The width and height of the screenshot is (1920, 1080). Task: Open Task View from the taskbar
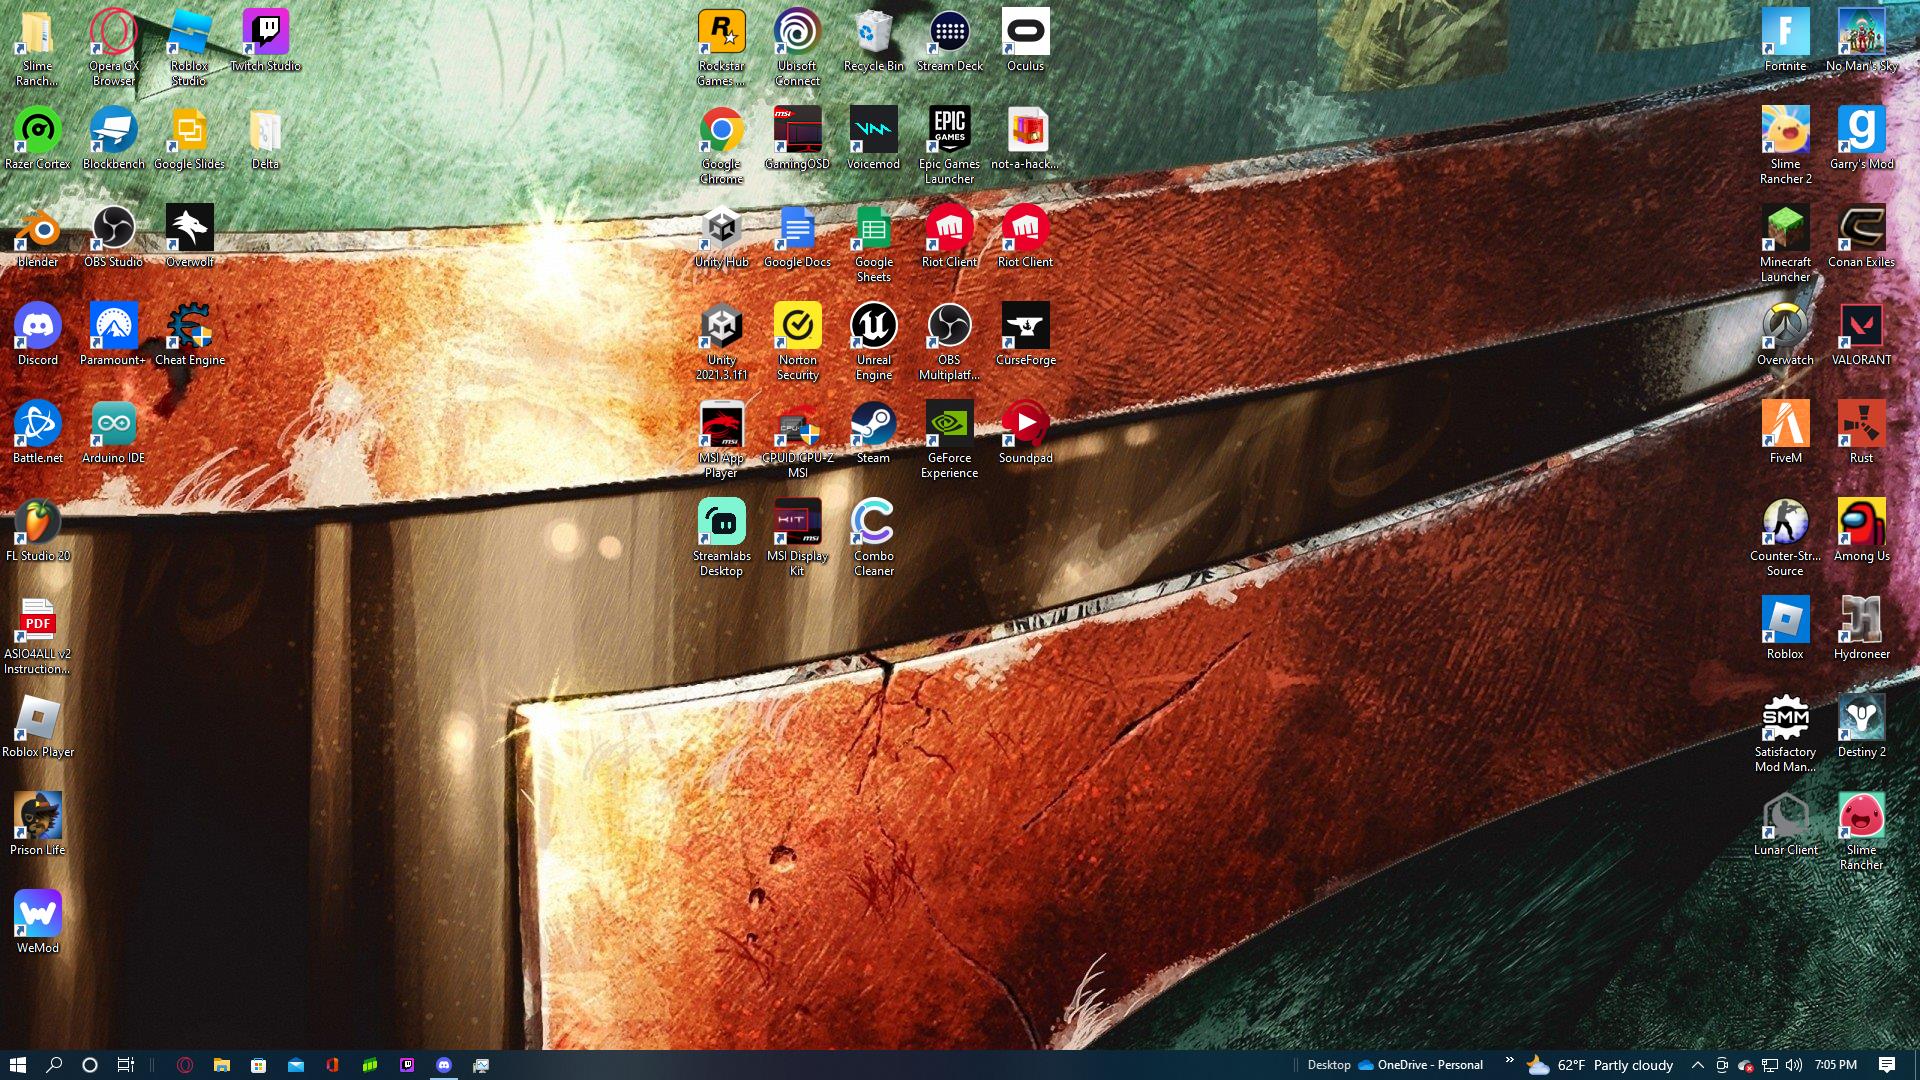125,1065
